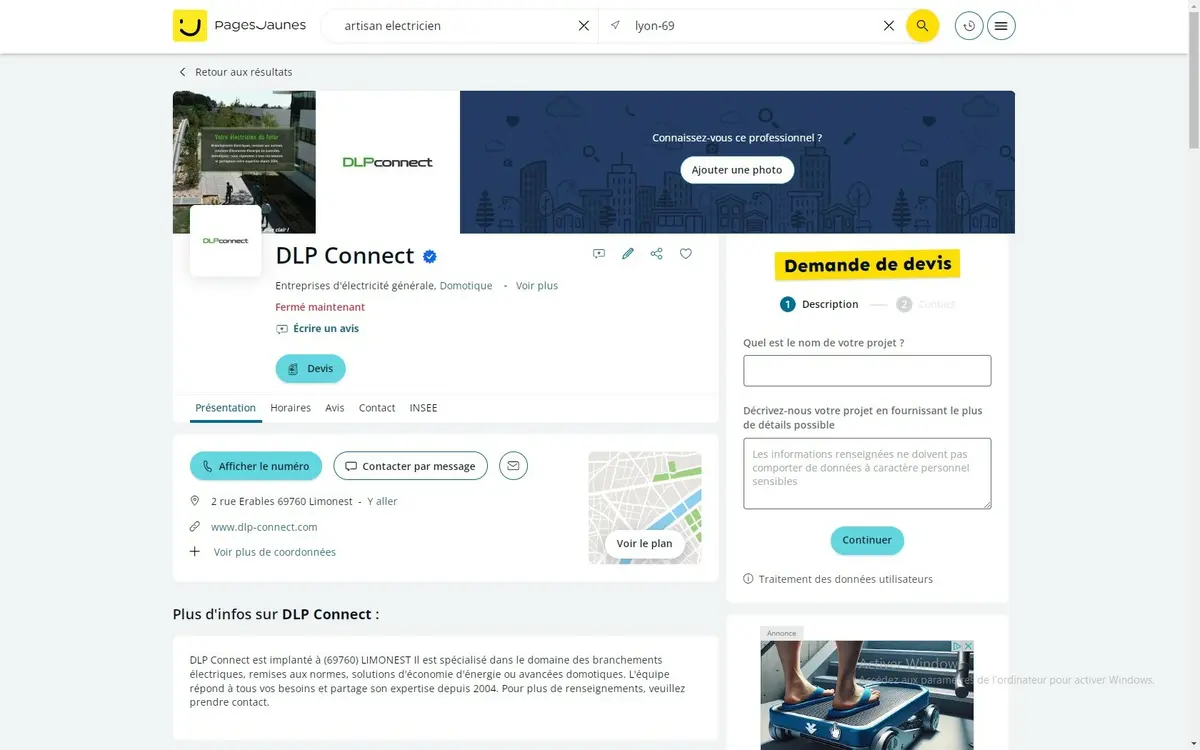Click the yellow search magnifier button
Image resolution: width=1200 pixels, height=750 pixels.
[922, 26]
